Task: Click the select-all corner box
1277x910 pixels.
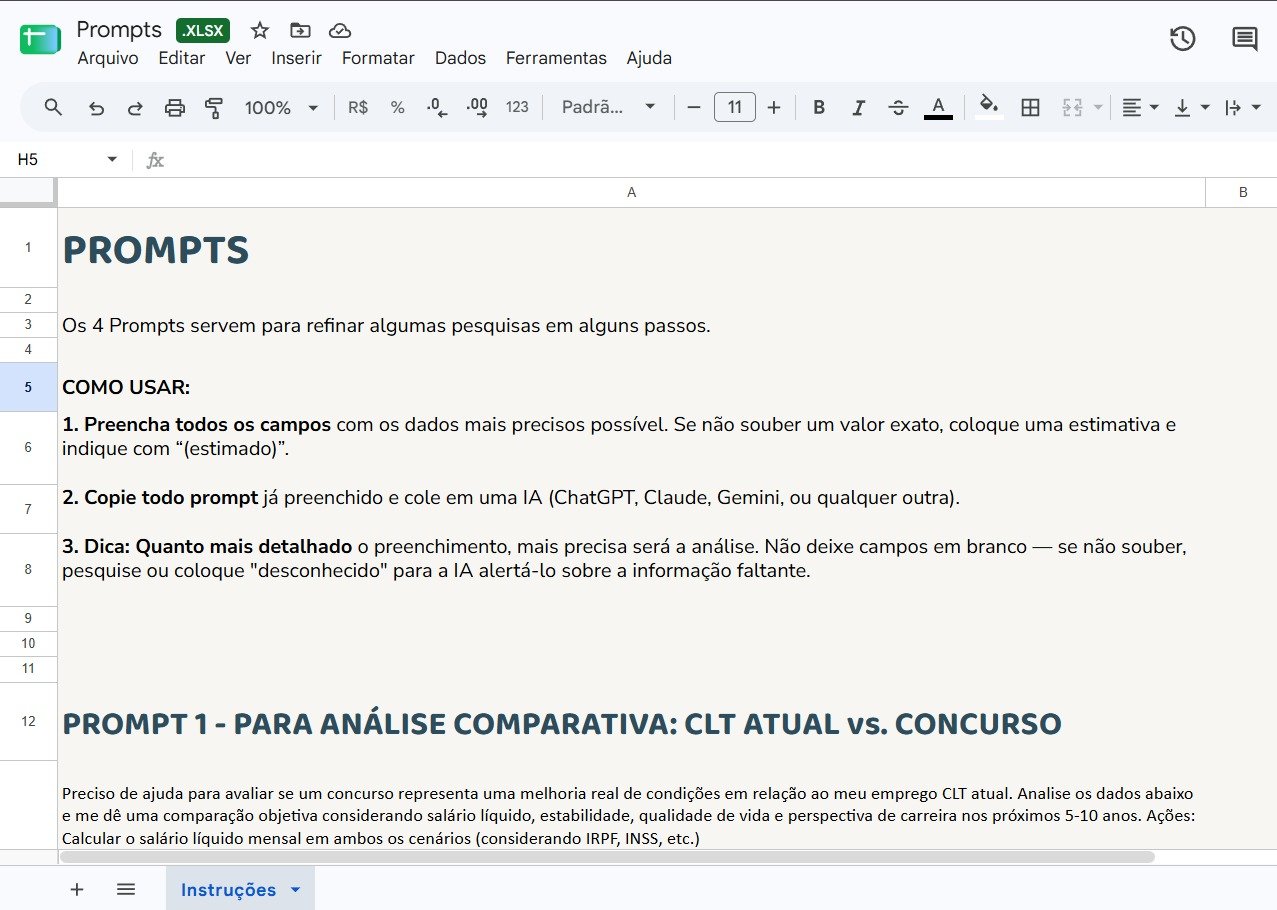Action: tap(28, 192)
